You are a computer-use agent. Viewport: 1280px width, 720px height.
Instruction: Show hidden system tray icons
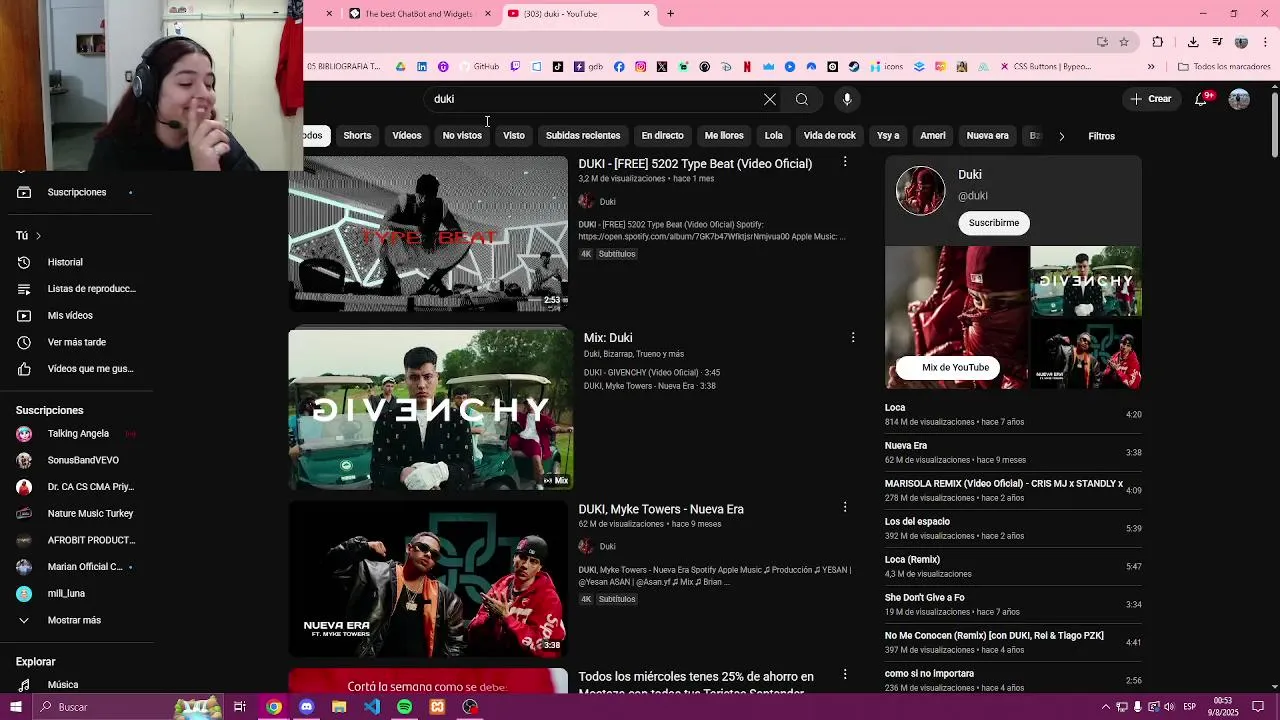click(1105, 707)
